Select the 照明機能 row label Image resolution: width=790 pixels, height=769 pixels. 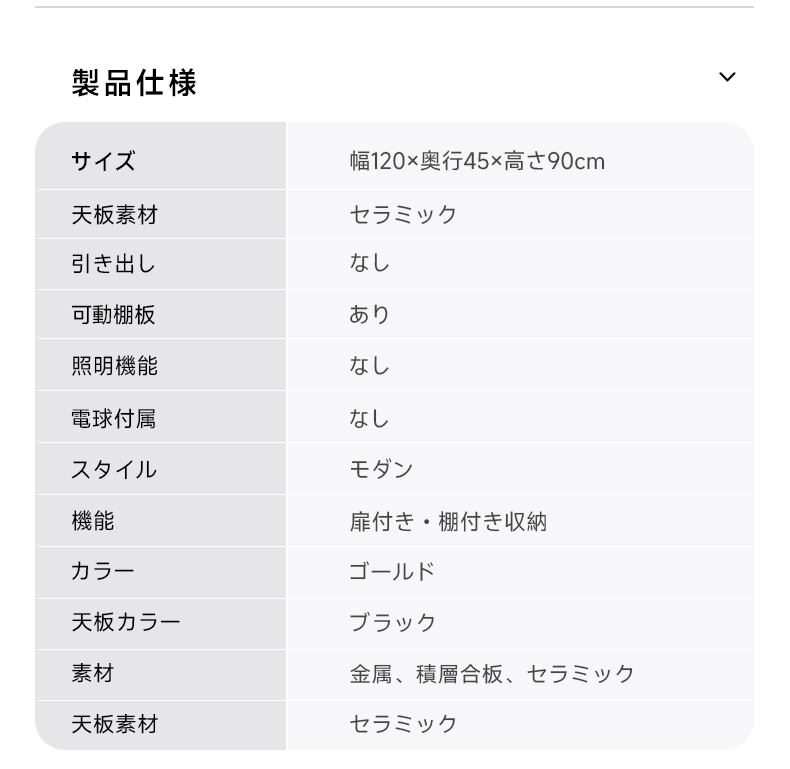pyautogui.click(x=114, y=366)
